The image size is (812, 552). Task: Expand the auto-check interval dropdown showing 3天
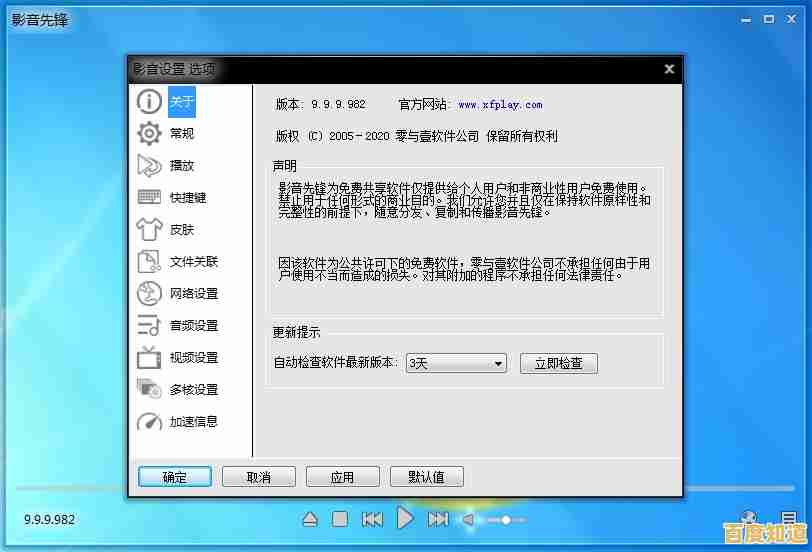pyautogui.click(x=456, y=363)
